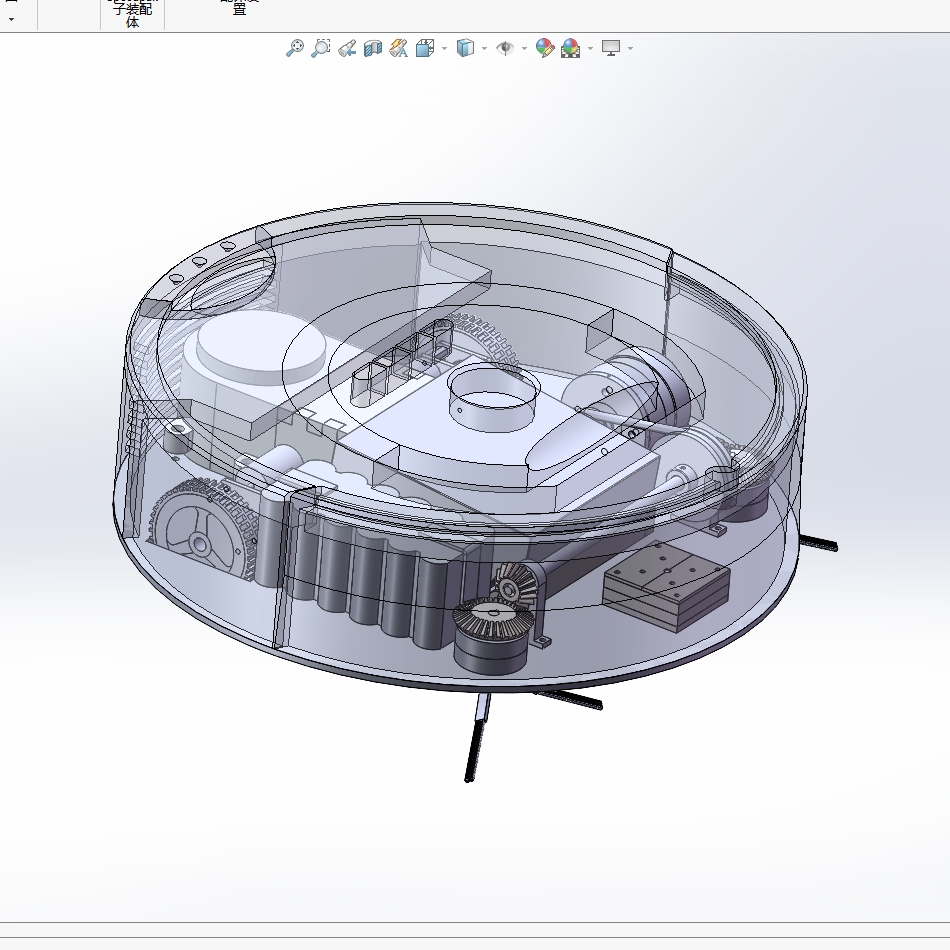Select the Zoom to Area tool
Screen dimensions: 950x950
pos(321,48)
